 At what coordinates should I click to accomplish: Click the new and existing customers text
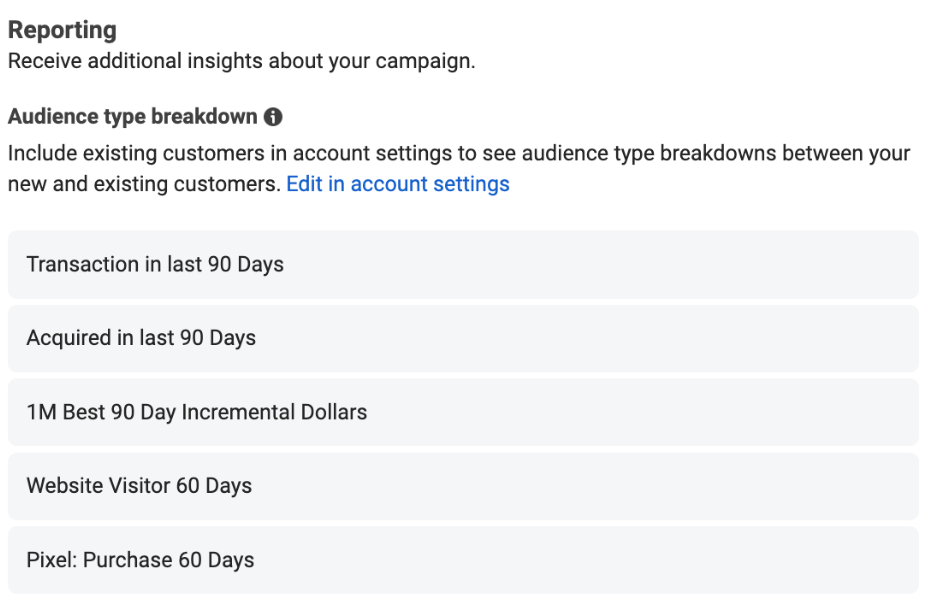coord(144,184)
